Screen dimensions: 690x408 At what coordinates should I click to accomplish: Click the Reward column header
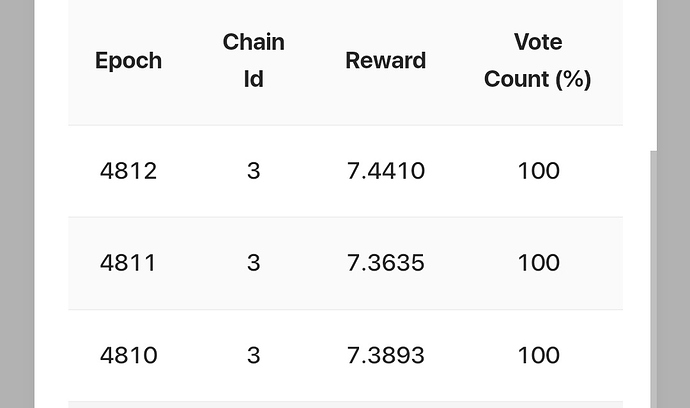point(385,61)
